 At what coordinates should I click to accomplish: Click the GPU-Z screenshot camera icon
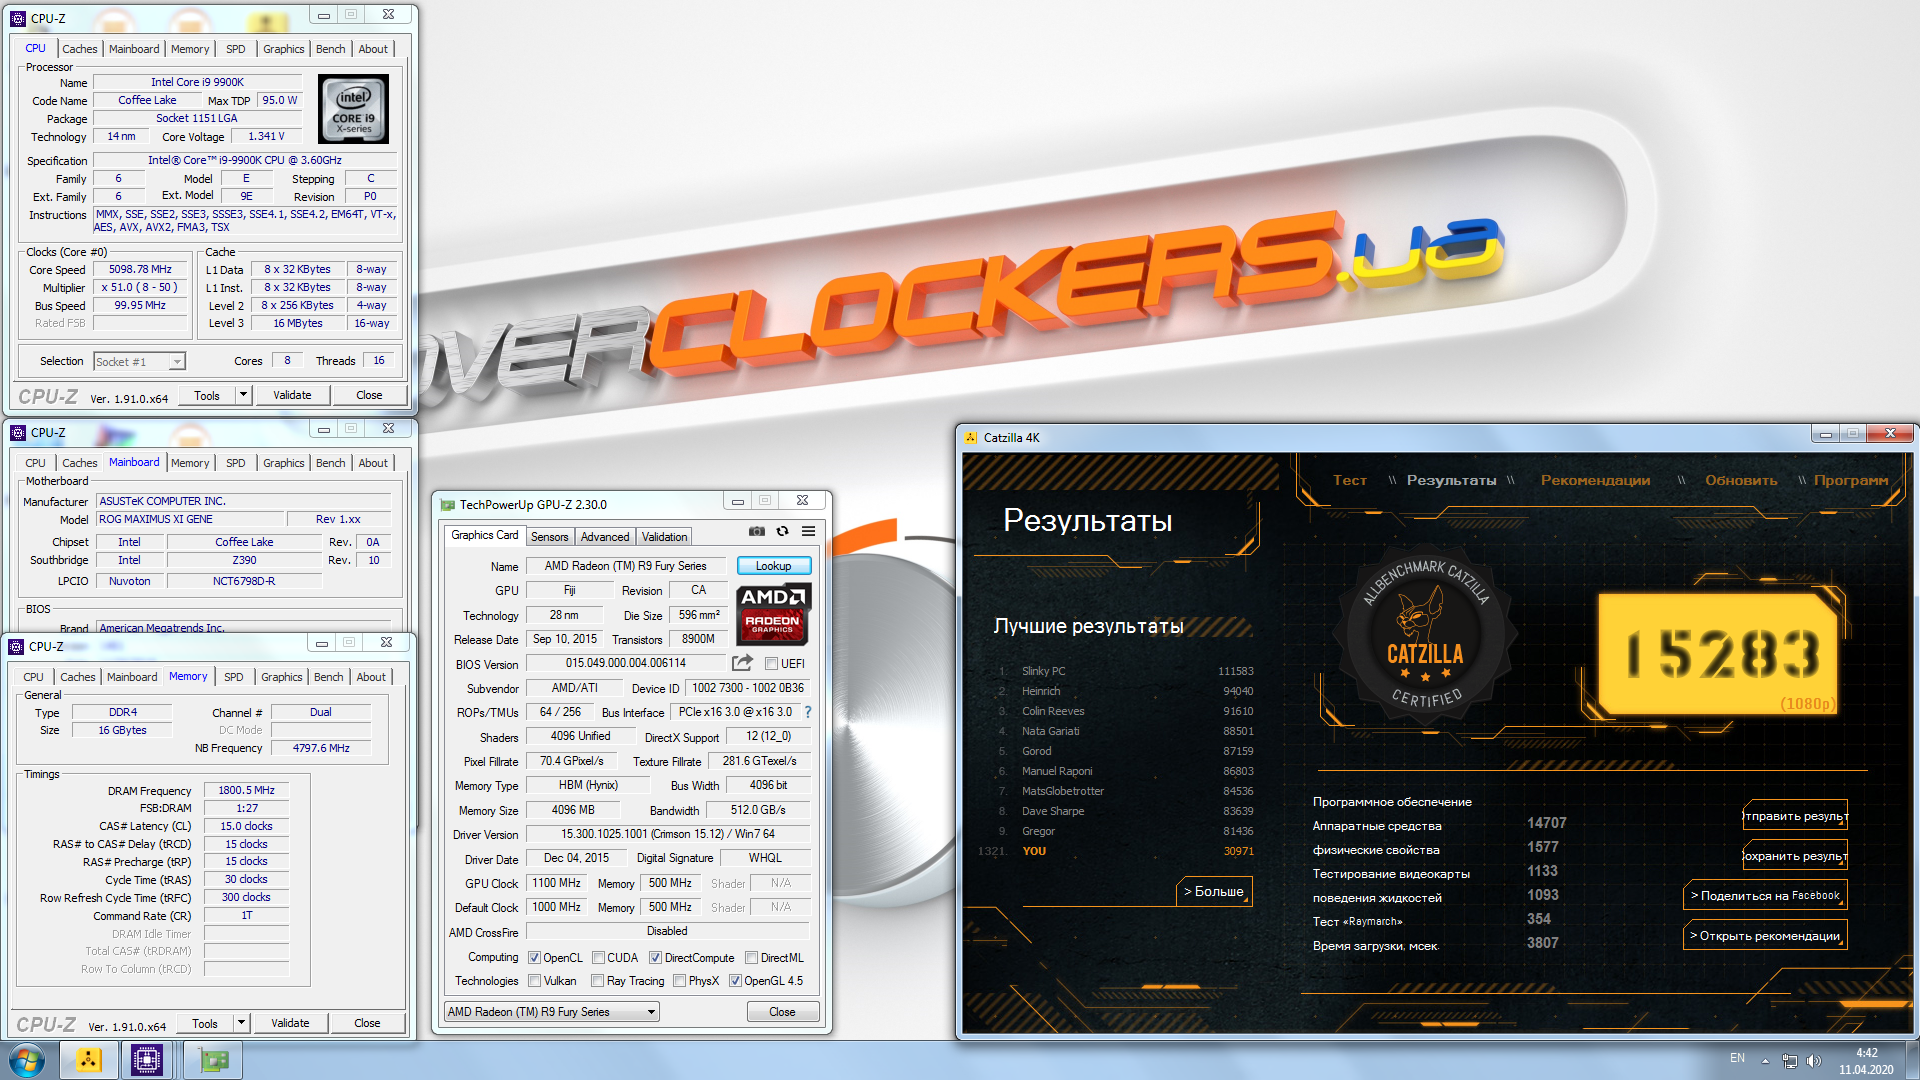click(757, 531)
